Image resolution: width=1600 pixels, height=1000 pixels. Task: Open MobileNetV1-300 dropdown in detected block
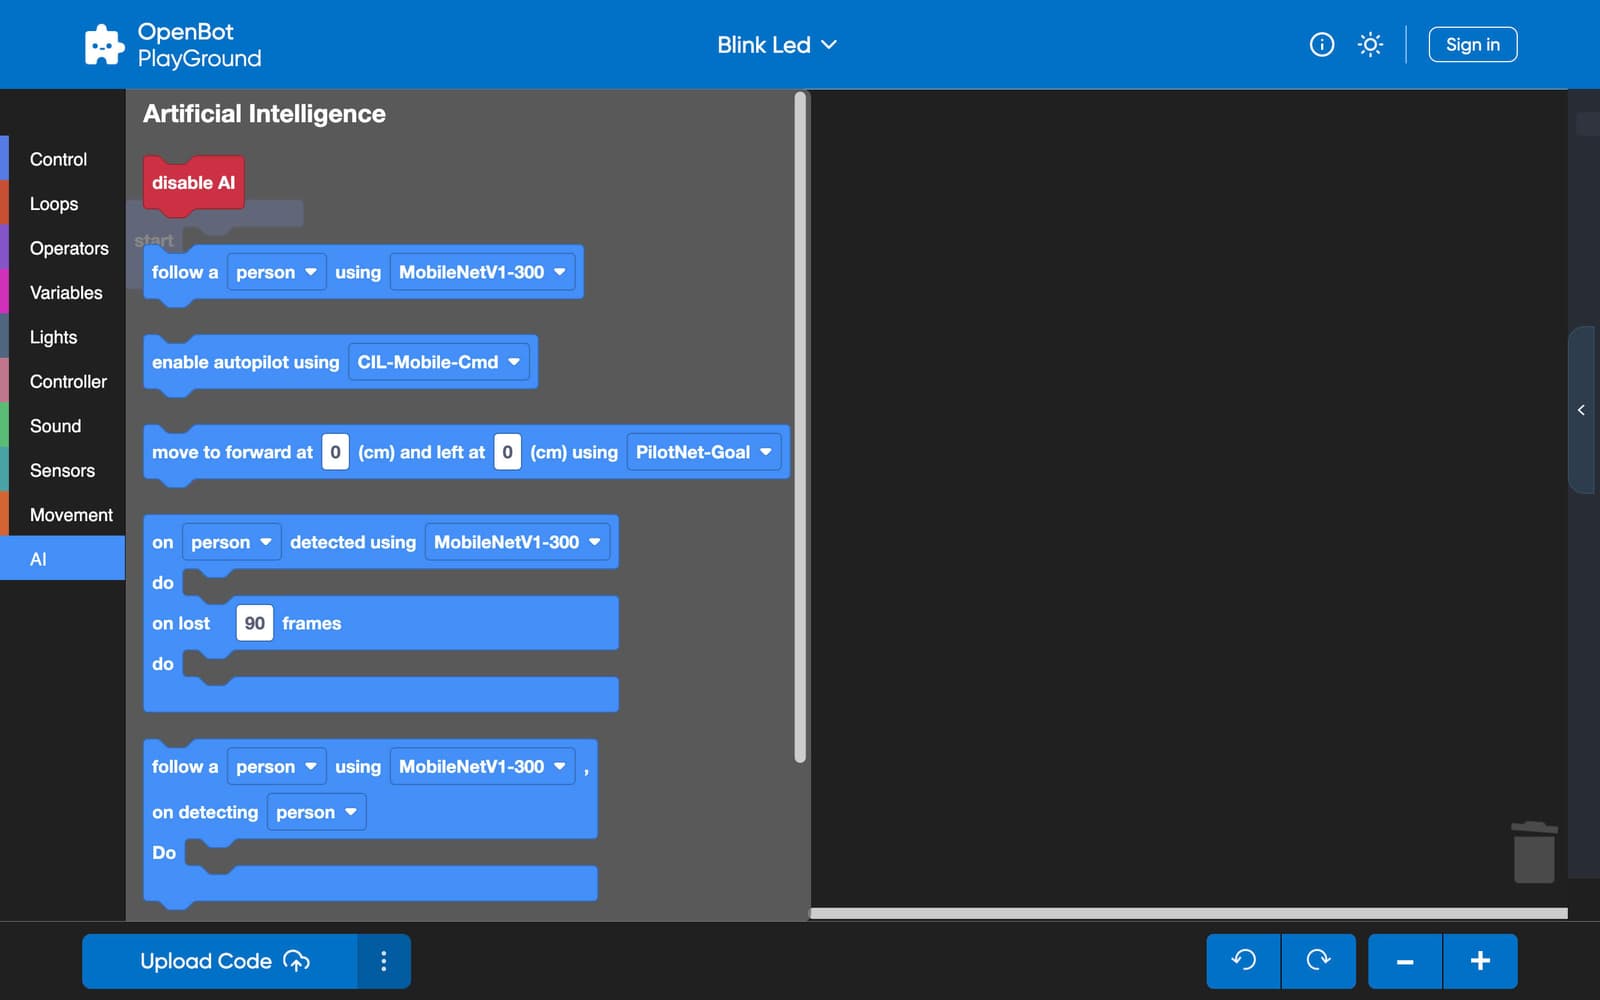click(x=517, y=542)
